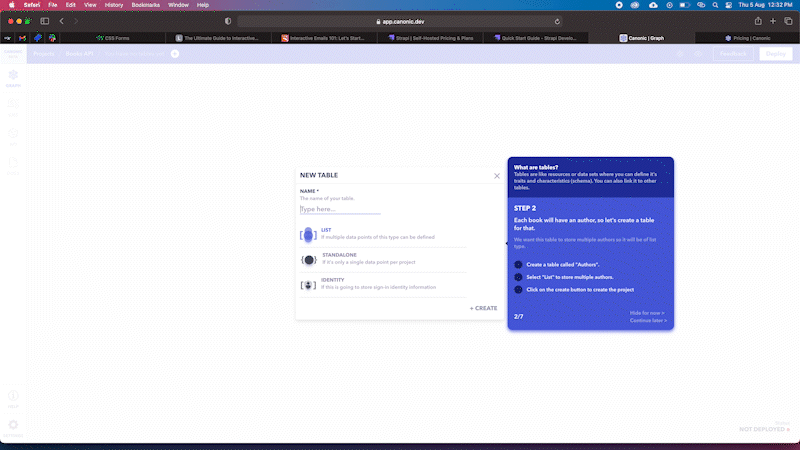
Task: Toggle the 'Create a table called Authors' checkmark
Action: coord(518,265)
